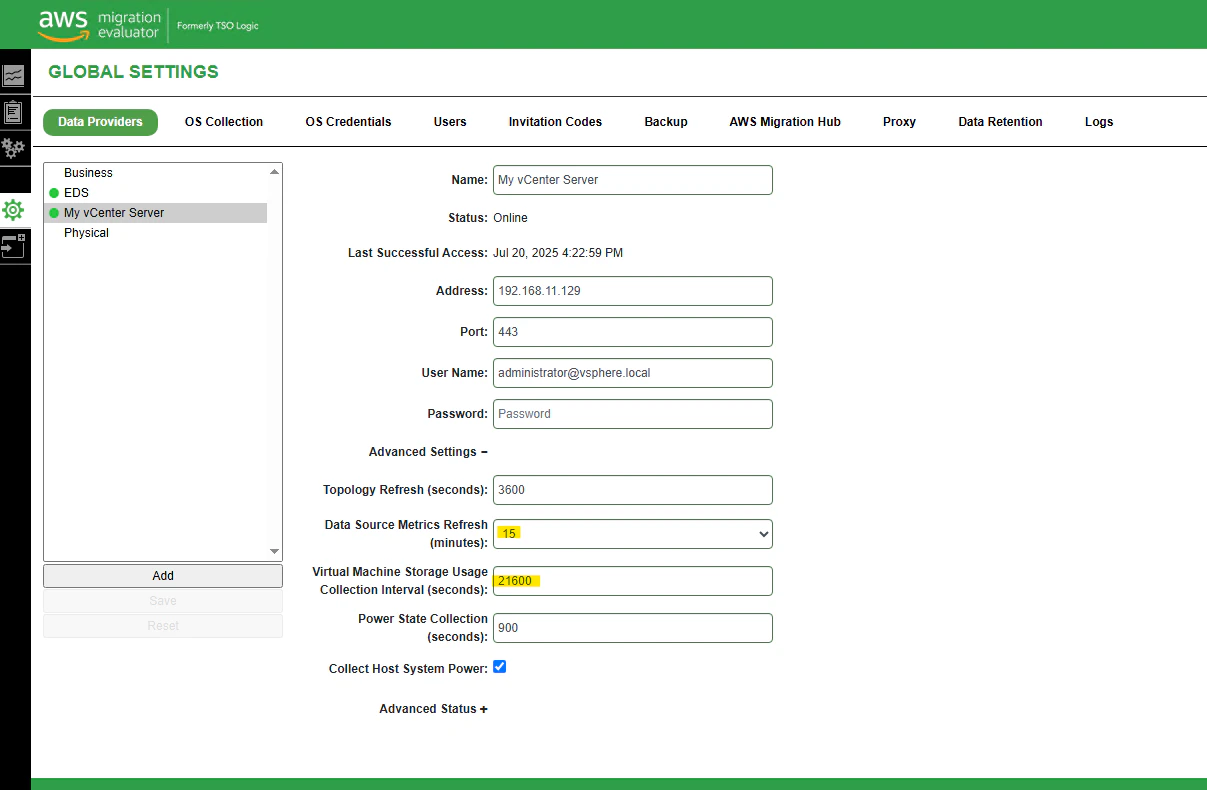Click the User Name input field
This screenshot has height=790, width=1207.
pos(633,373)
